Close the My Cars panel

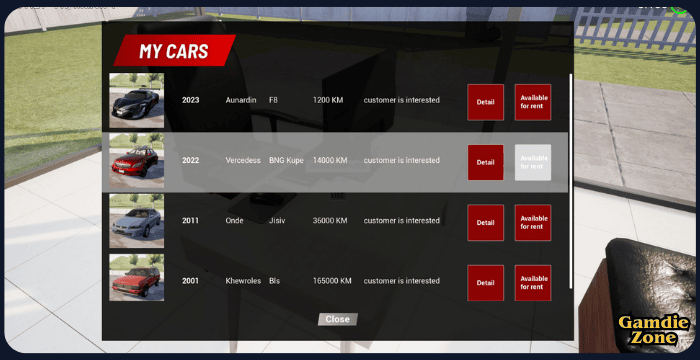point(338,319)
